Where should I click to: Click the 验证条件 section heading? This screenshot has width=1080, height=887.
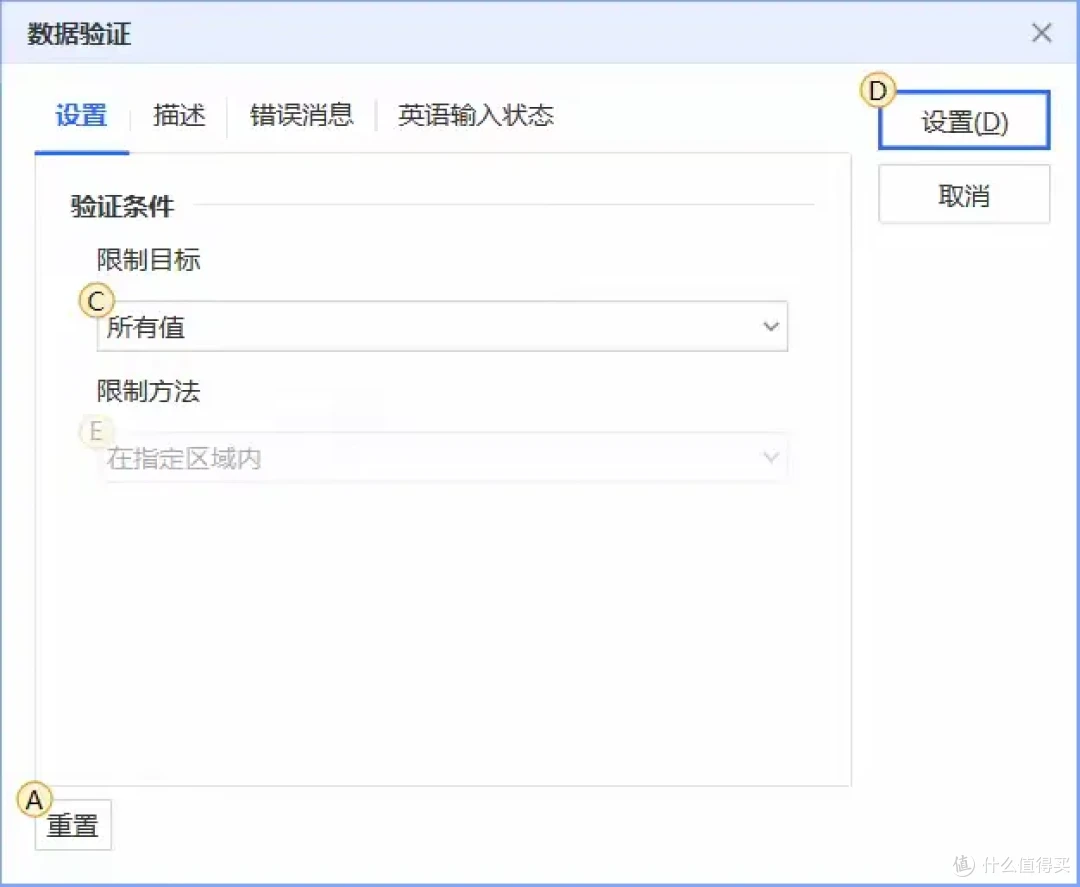point(122,206)
